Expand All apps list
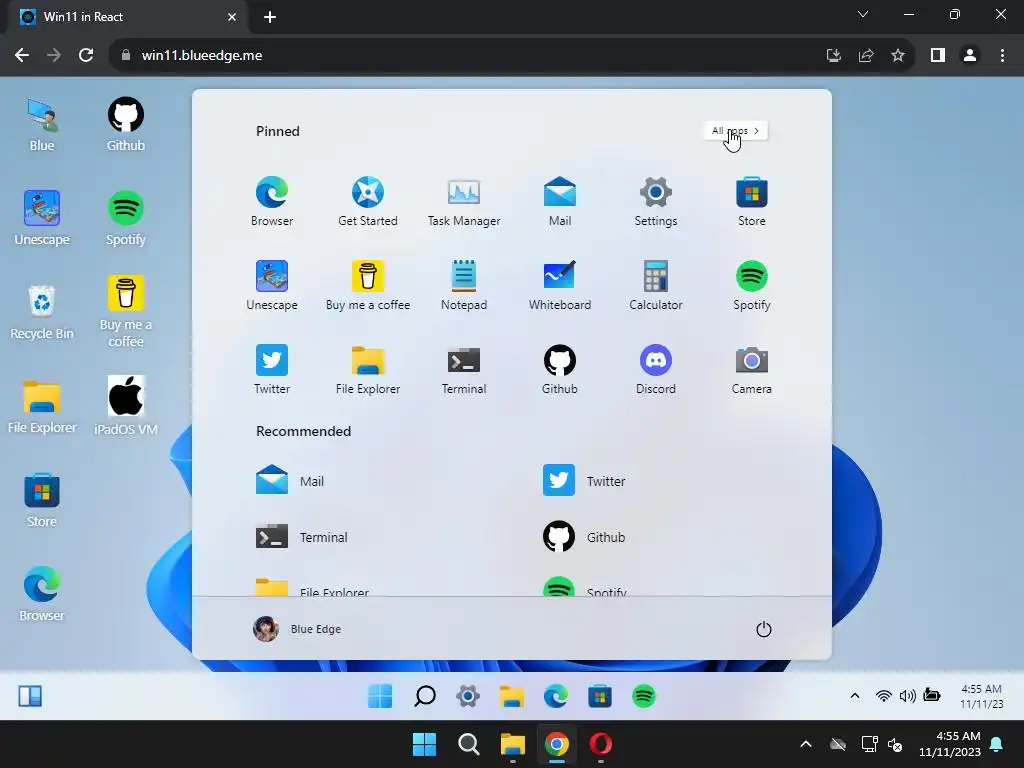1024x768 pixels. point(735,131)
